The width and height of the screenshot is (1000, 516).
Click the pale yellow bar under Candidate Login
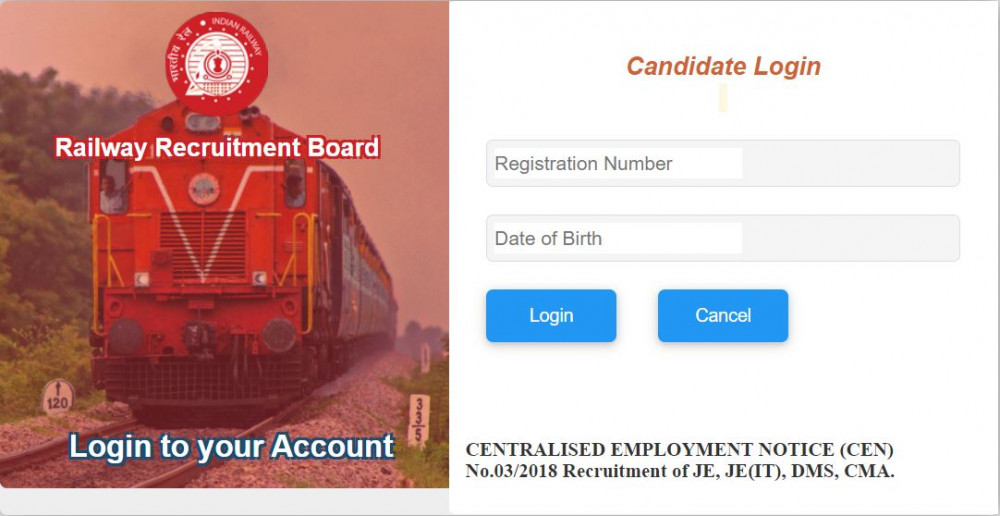[723, 98]
